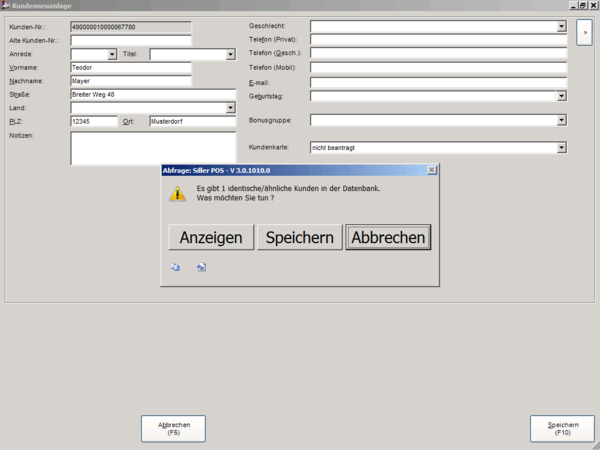The width and height of the screenshot is (600, 450).
Task: Open the Anrede dropdown
Action: pyautogui.click(x=111, y=55)
